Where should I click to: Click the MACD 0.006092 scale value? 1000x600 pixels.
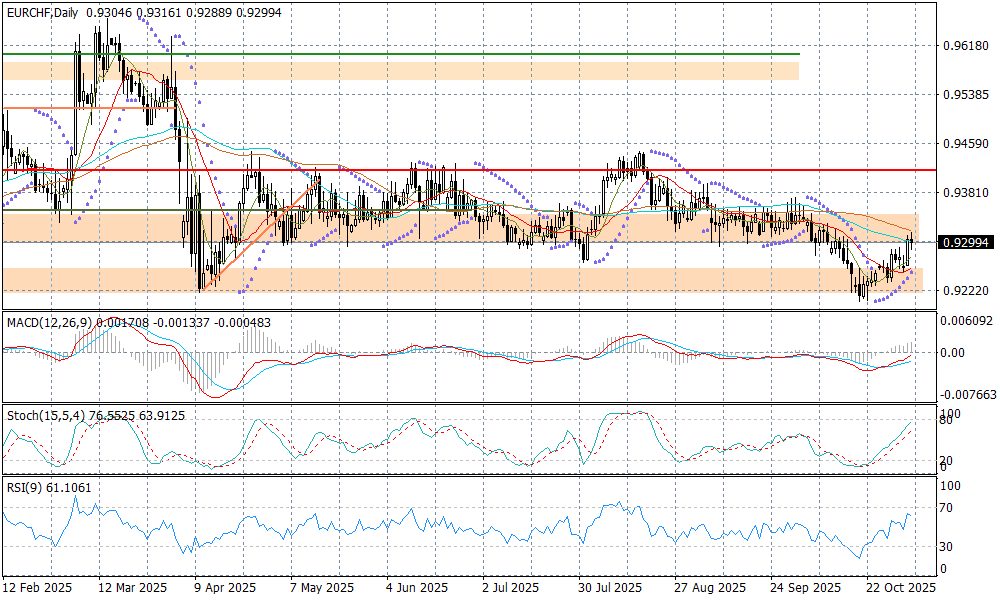[968, 320]
